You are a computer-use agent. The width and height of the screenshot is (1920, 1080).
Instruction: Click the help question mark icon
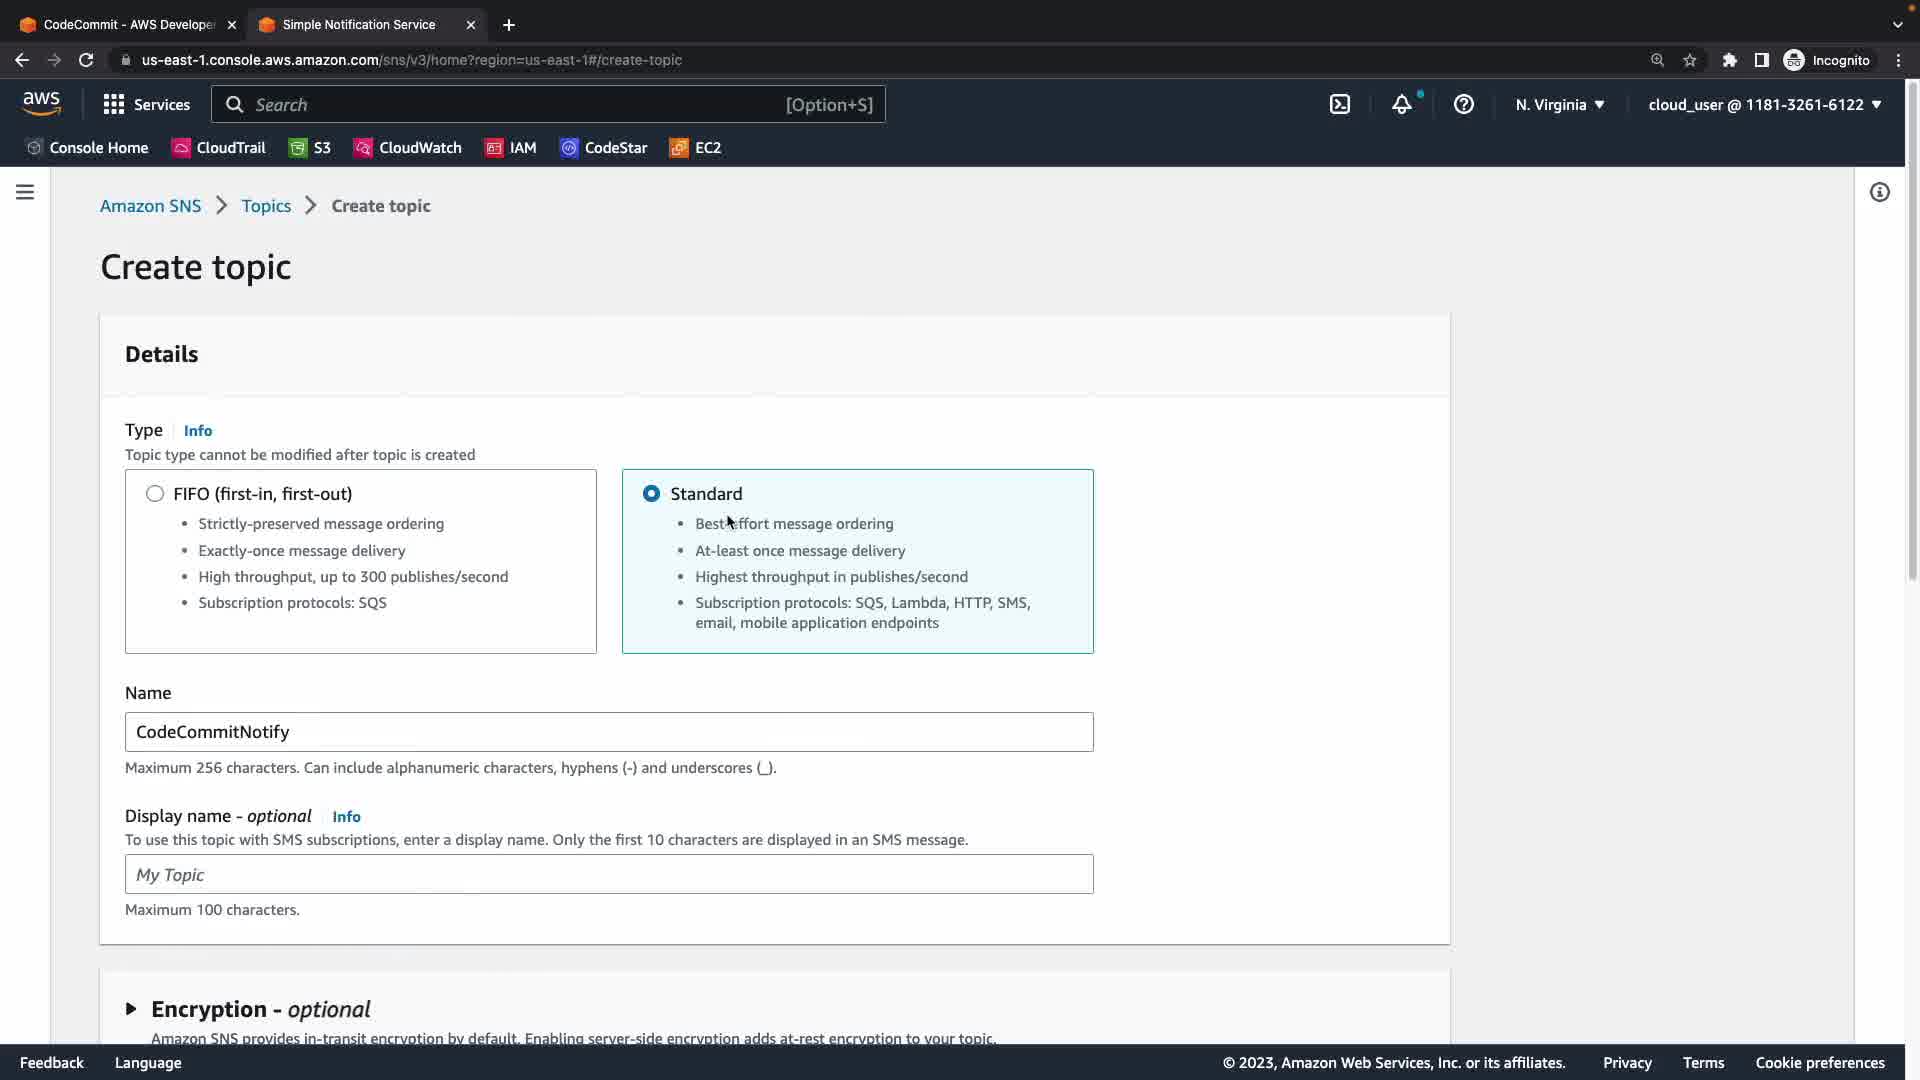coord(1464,105)
